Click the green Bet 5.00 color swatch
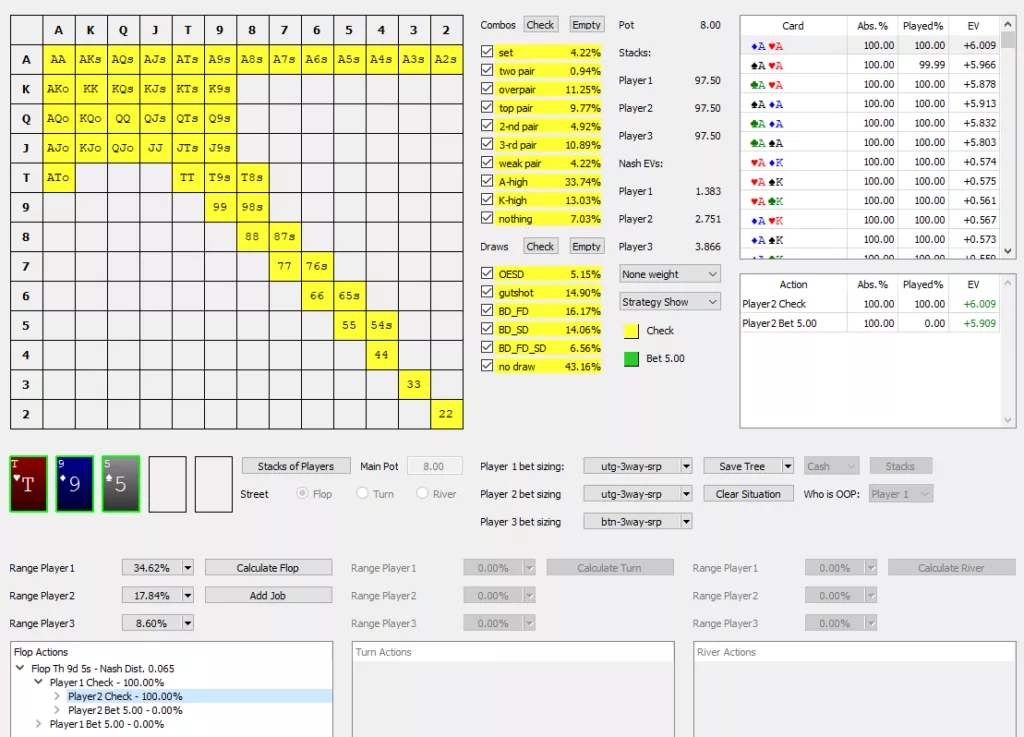 [x=631, y=358]
